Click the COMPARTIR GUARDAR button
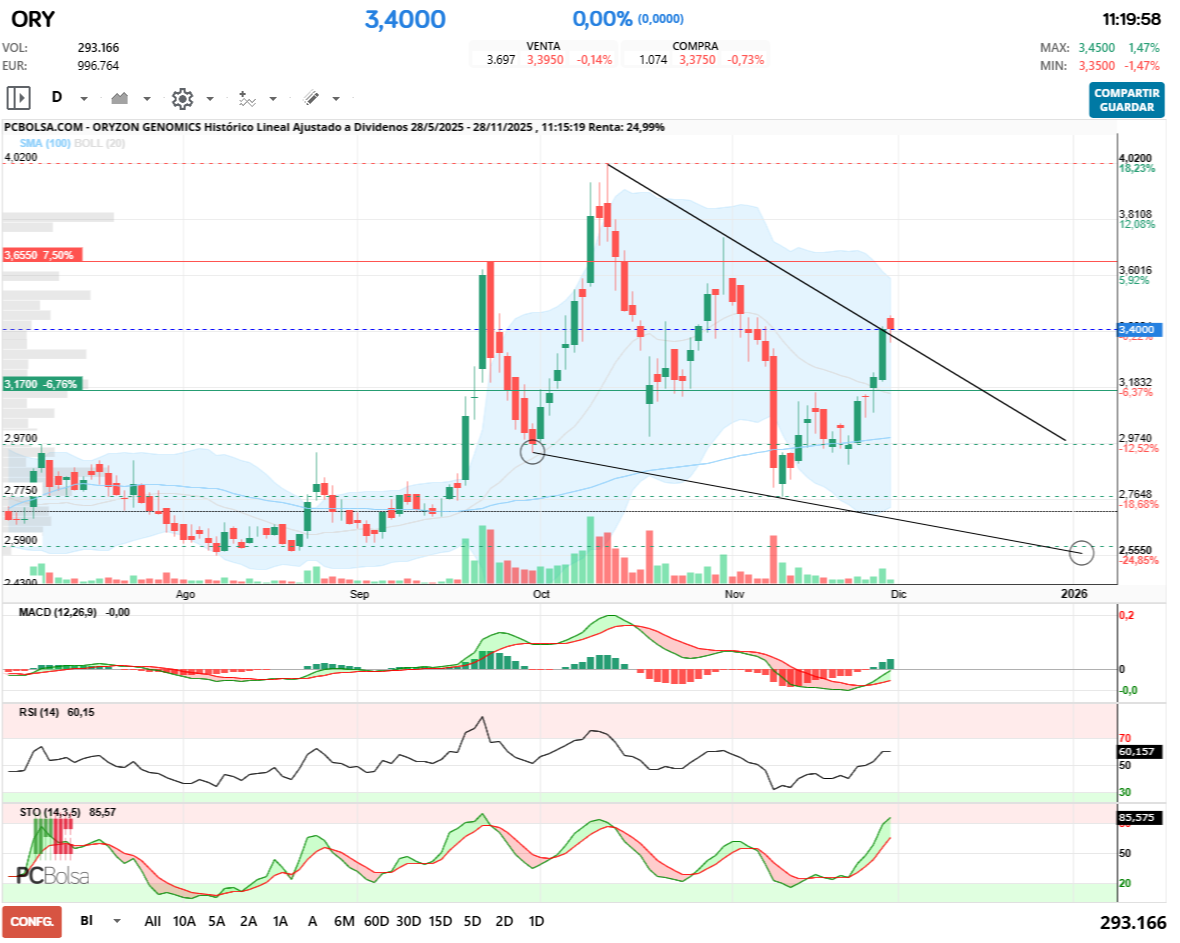Image resolution: width=1180 pixels, height=943 pixels. coord(1127,101)
